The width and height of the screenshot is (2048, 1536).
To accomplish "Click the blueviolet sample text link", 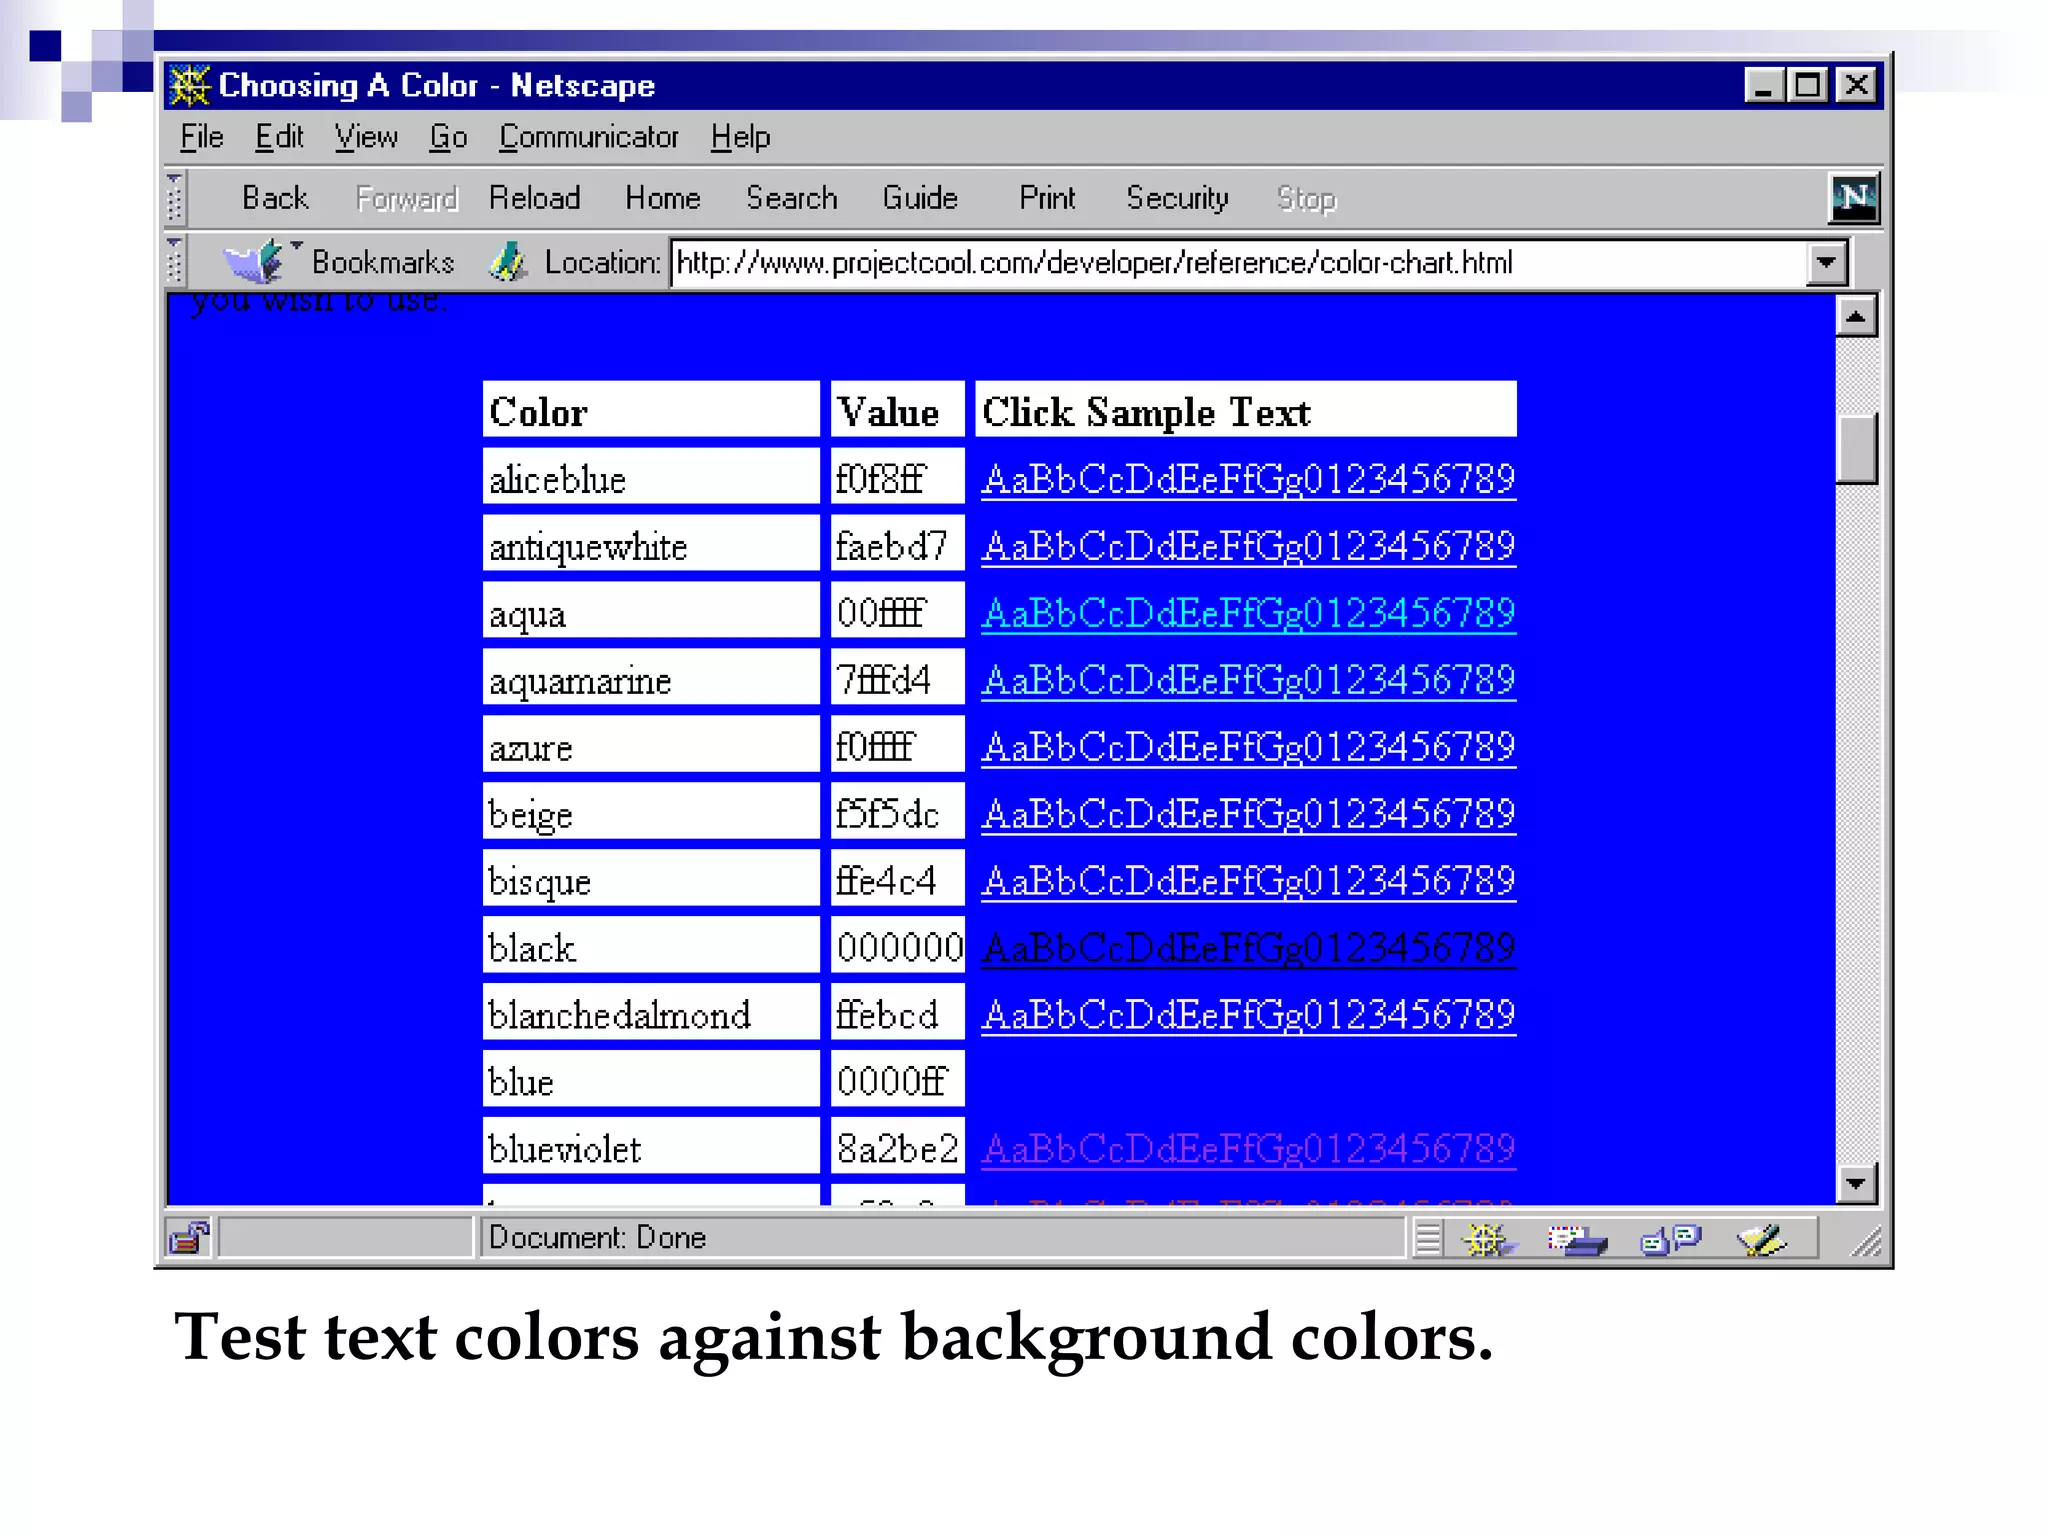I will point(1248,1149).
